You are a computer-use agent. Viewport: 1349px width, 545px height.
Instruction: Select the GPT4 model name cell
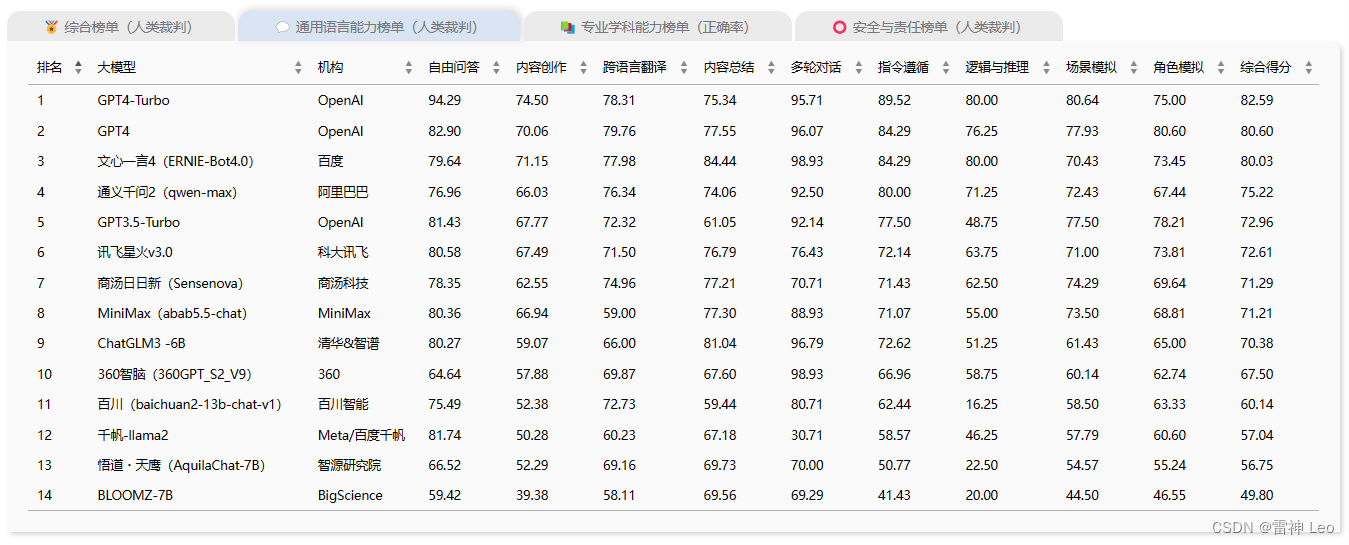click(113, 131)
